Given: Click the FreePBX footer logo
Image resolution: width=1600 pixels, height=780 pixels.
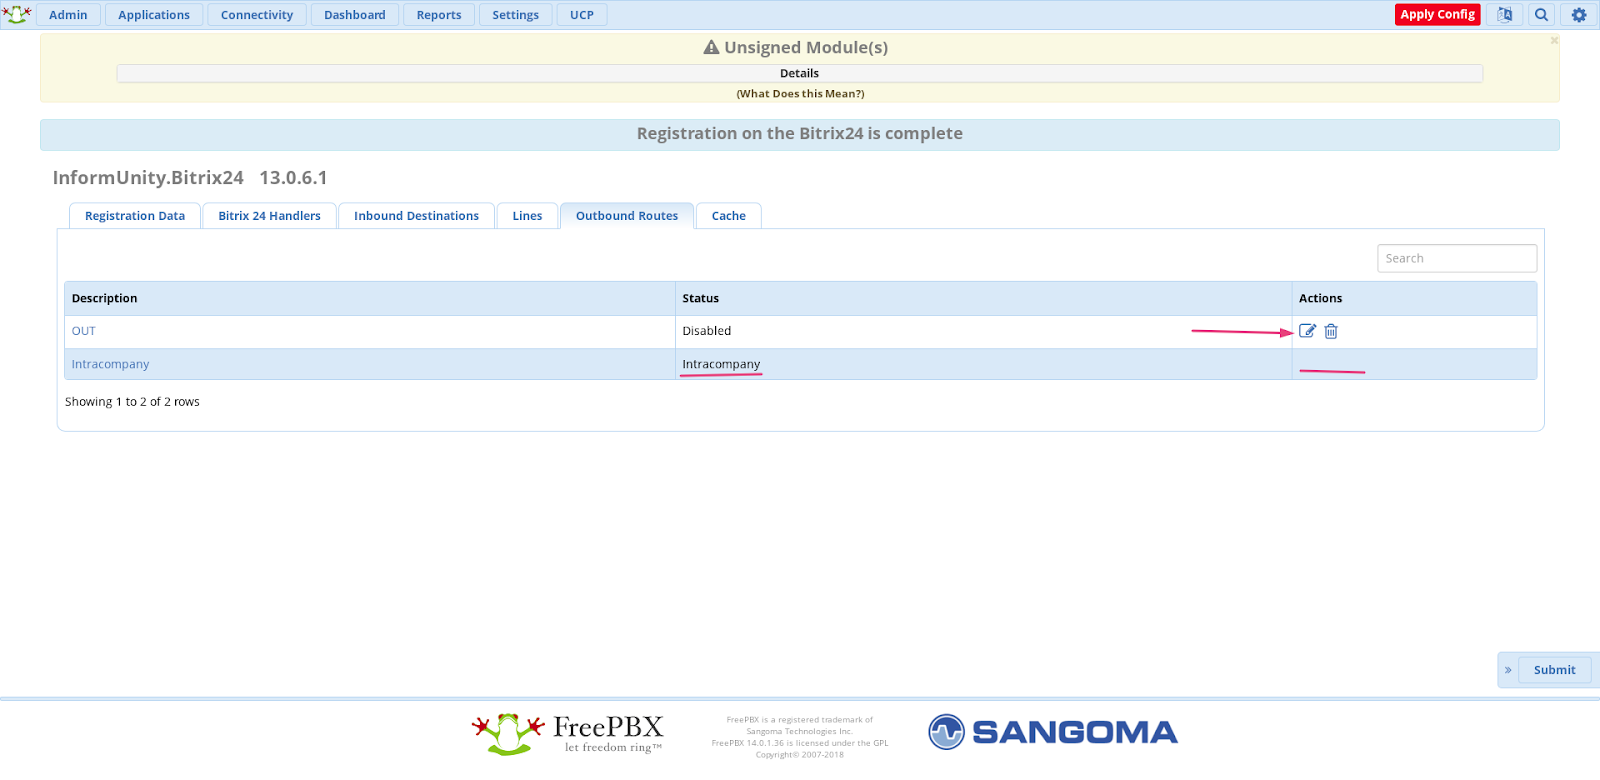Looking at the screenshot, I should [567, 734].
